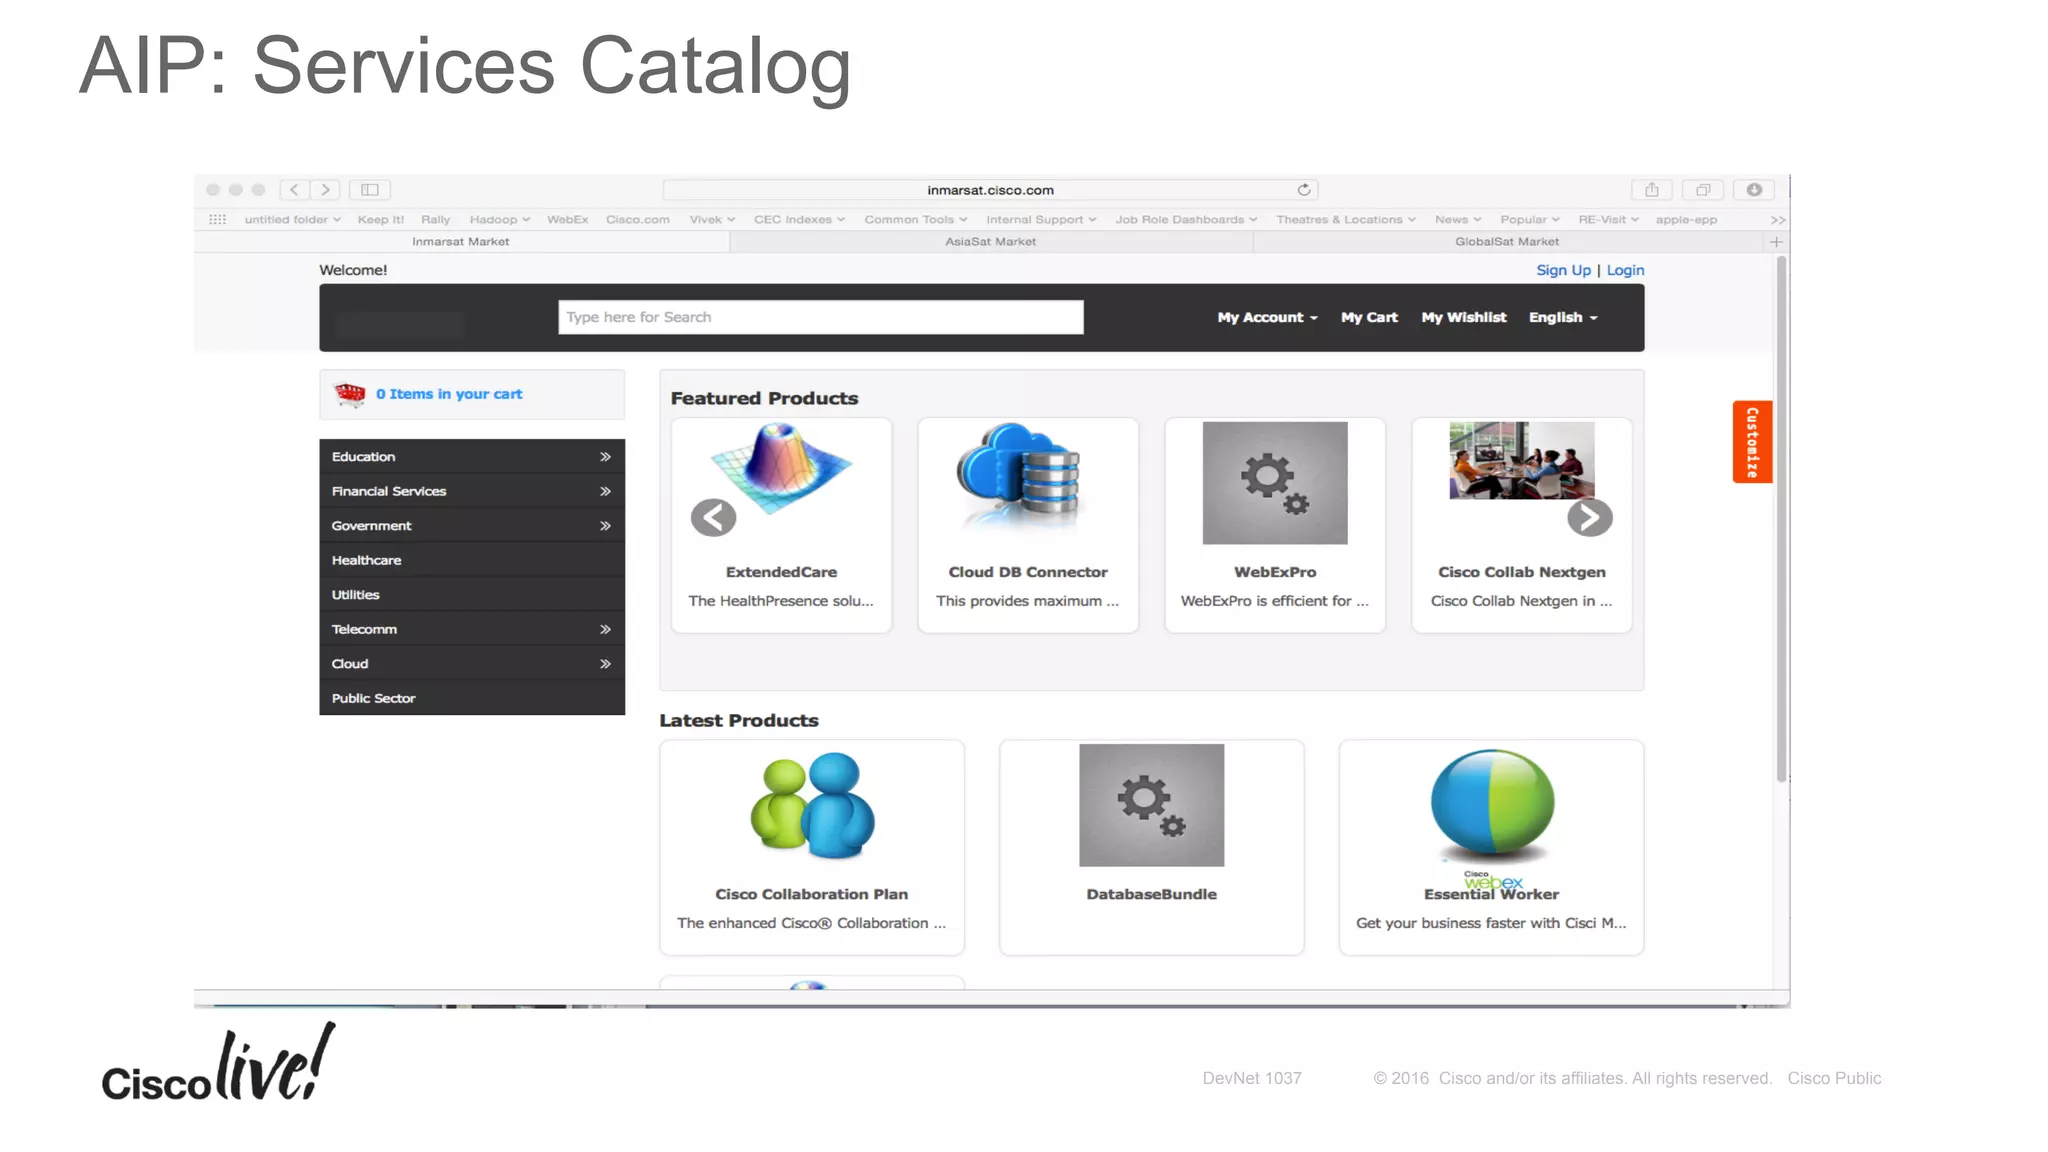Click the shopping cart icon
This screenshot has width=2048, height=1152.
(350, 394)
